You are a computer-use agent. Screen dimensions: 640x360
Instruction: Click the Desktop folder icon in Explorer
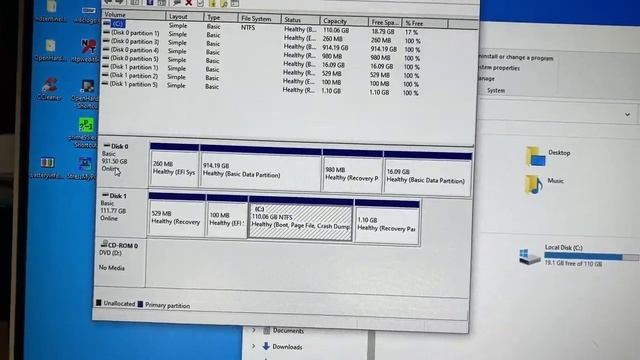click(x=536, y=156)
